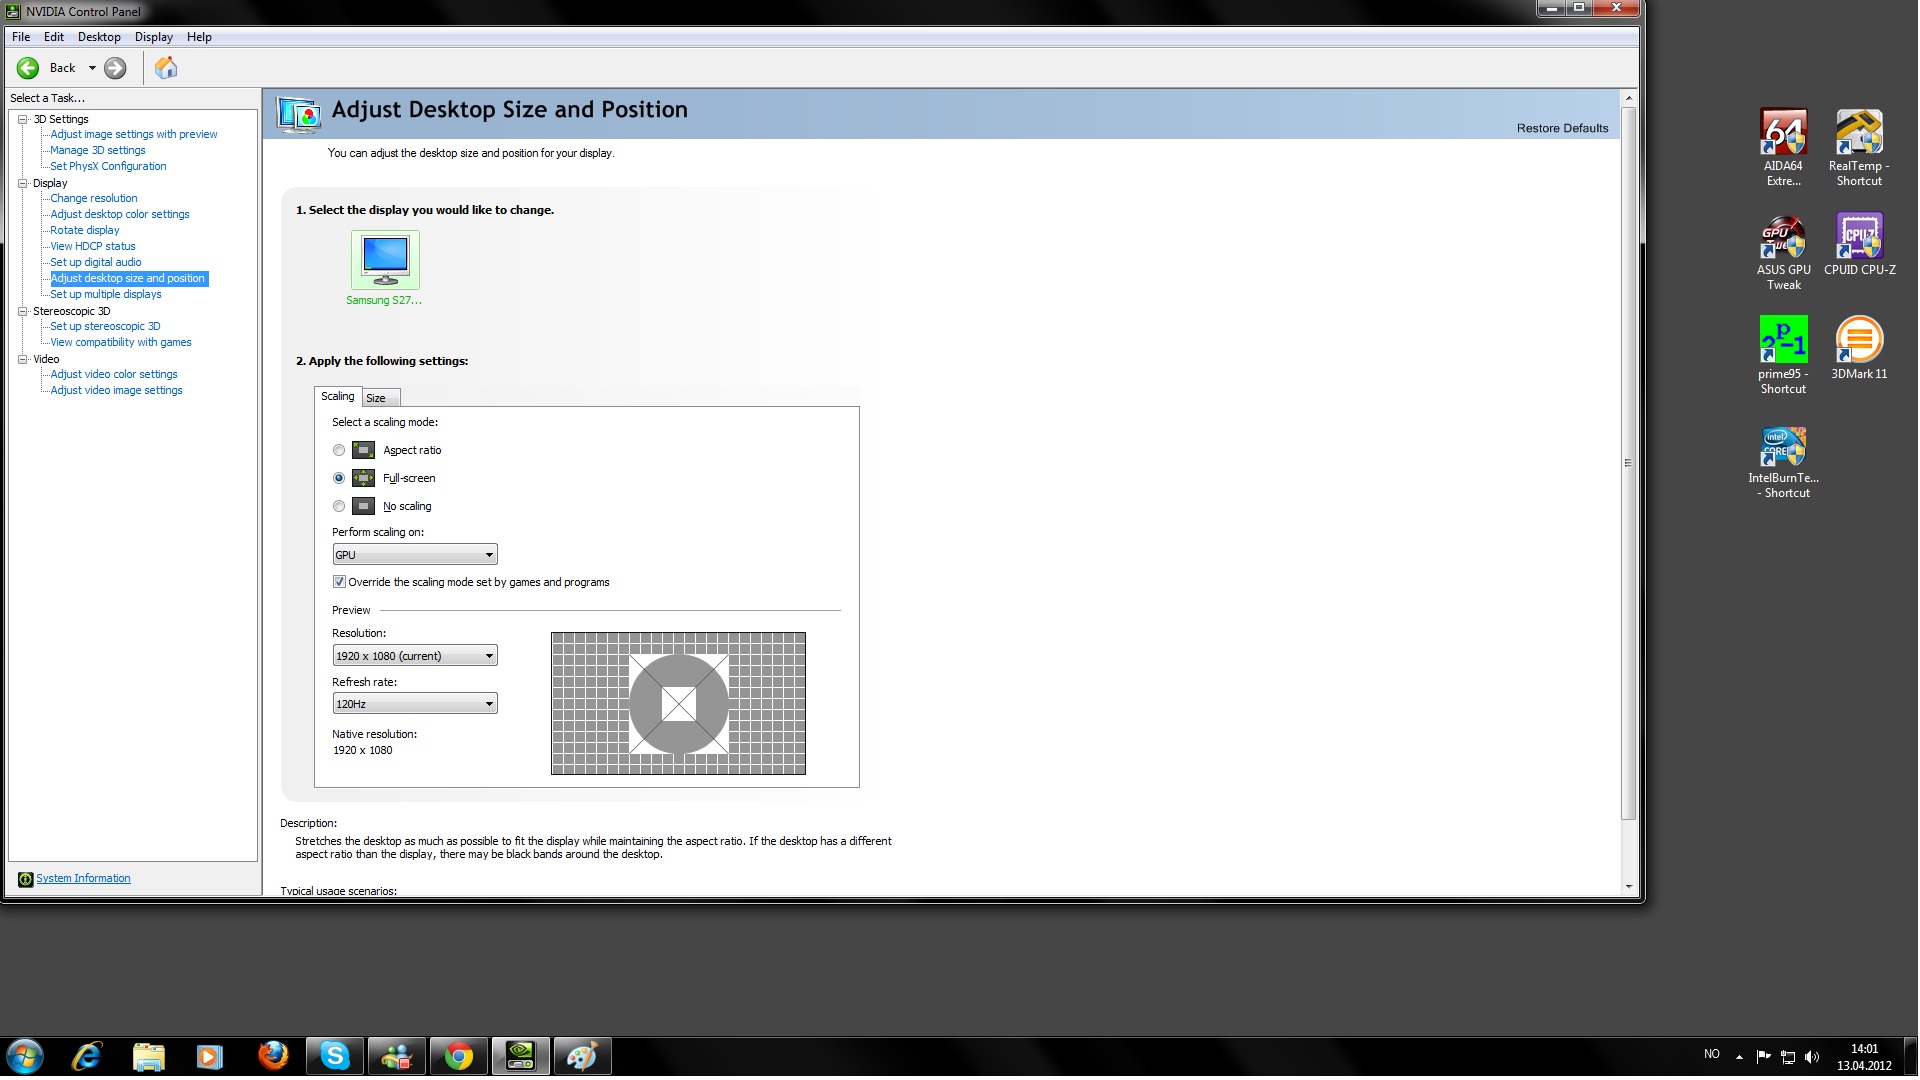Select the Samsung S27 display icon

click(385, 260)
